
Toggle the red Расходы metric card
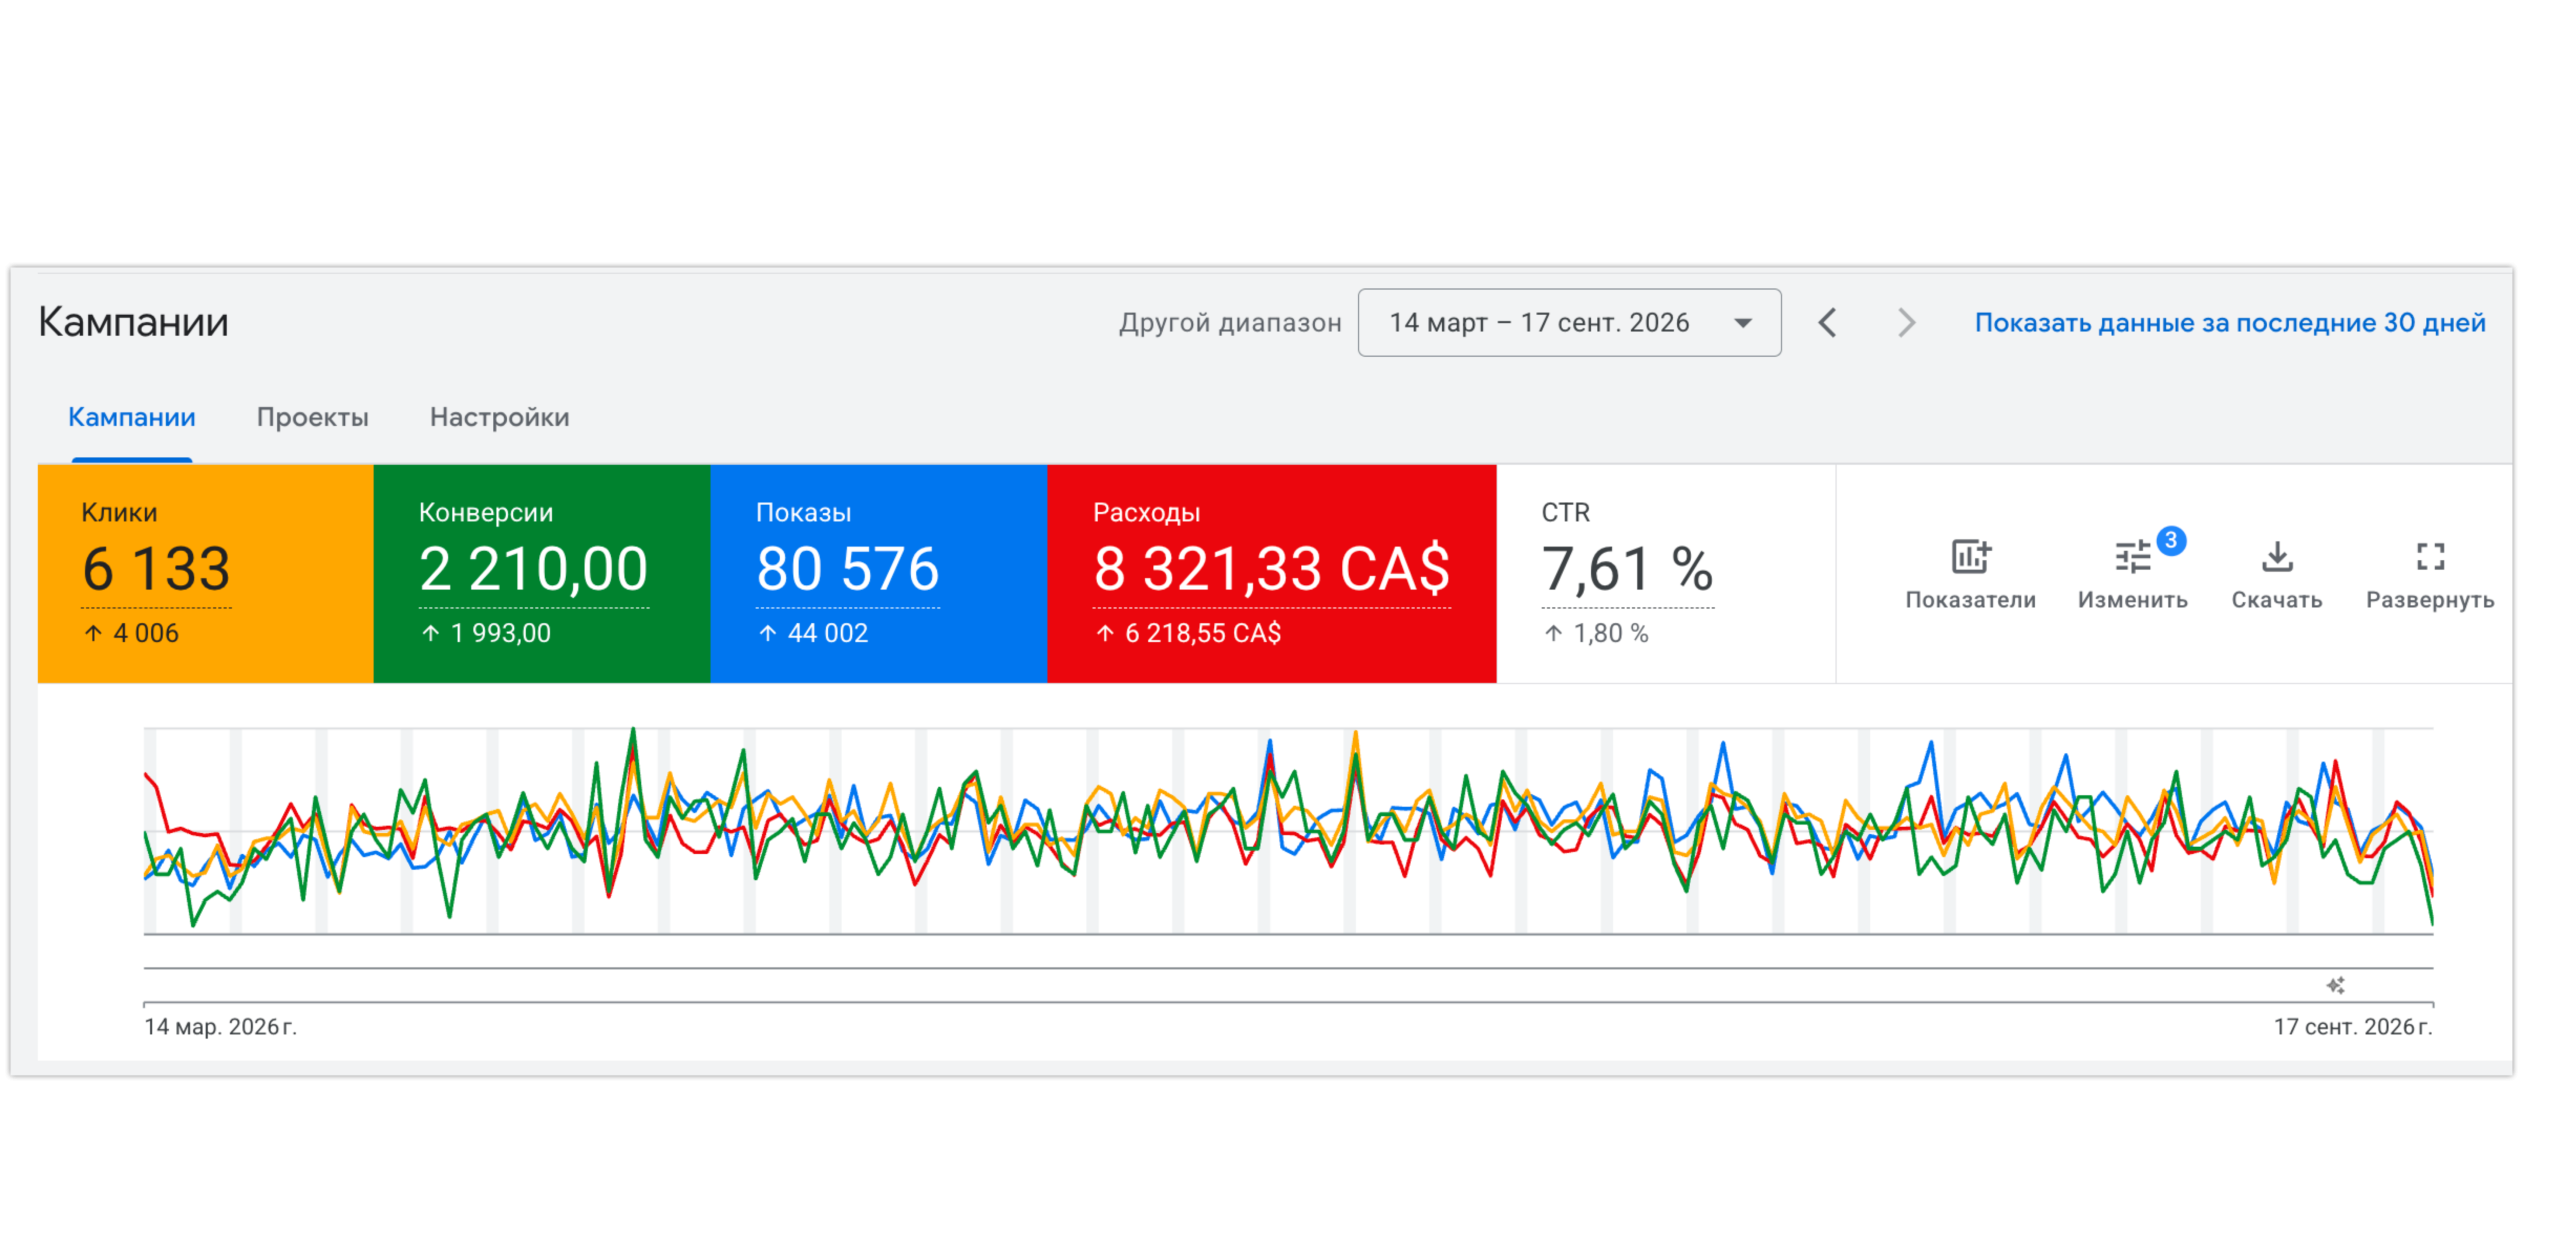(x=1271, y=573)
